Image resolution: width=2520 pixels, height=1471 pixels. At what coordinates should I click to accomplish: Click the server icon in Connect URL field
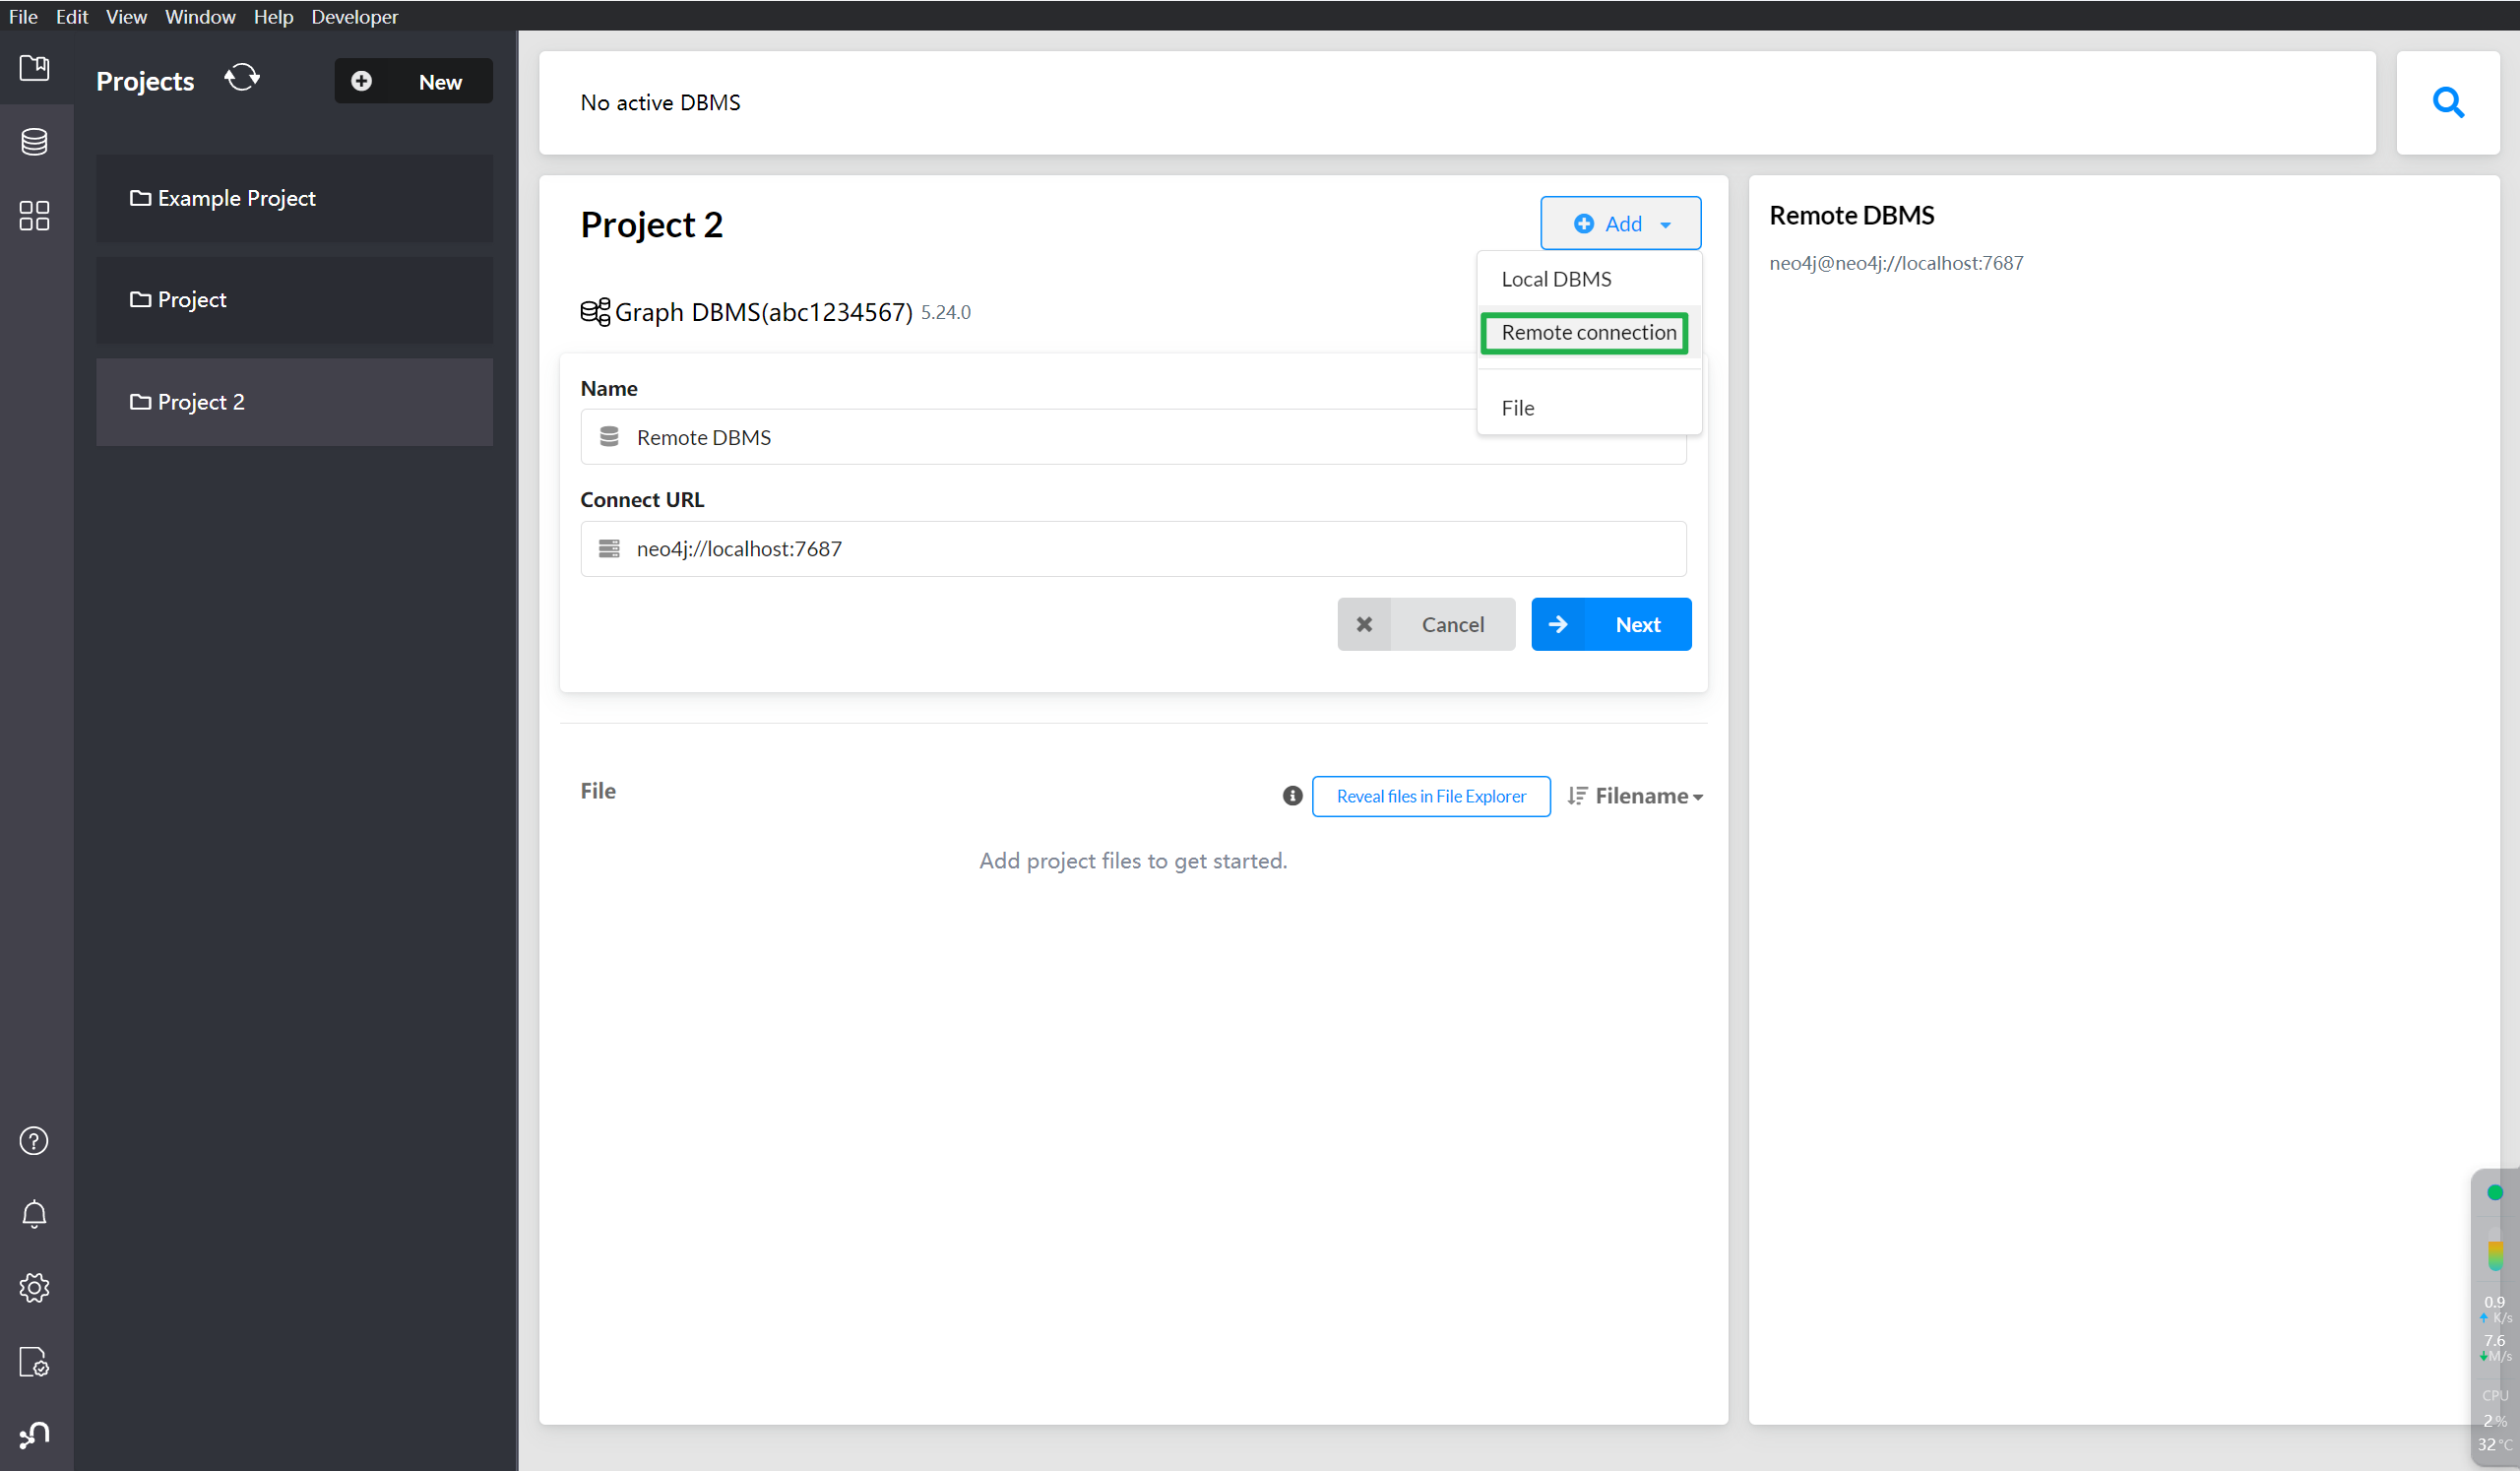point(609,549)
